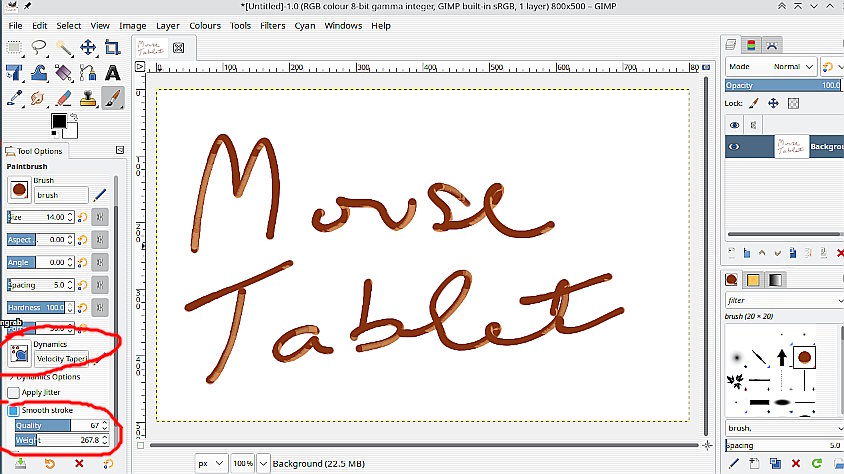This screenshot has width=844, height=474.
Task: Toggle link Hardness to brush native
Action: (x=100, y=308)
